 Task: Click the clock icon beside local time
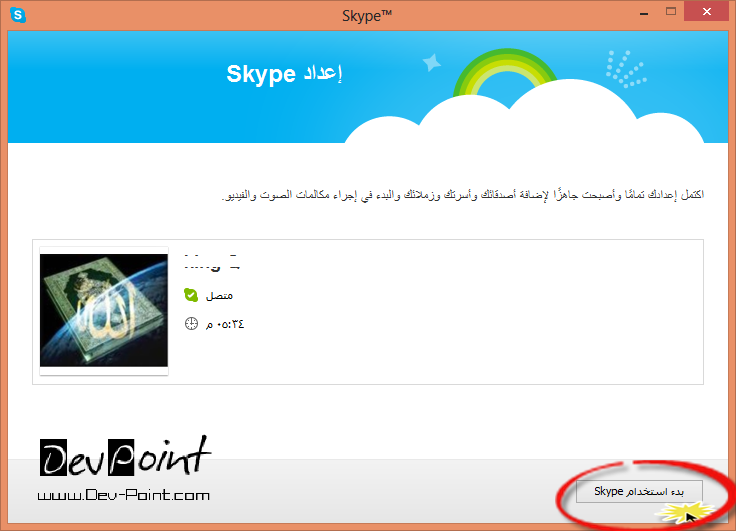(x=191, y=323)
